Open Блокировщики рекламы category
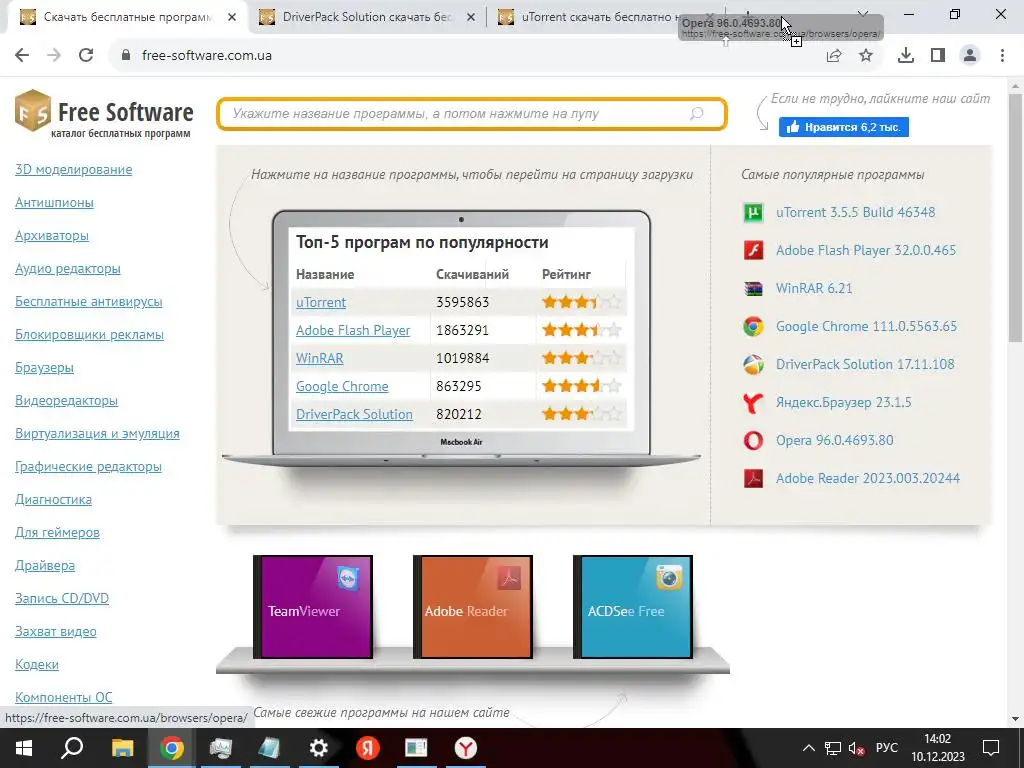Screen dimensions: 1024x768 pyautogui.click(x=89, y=334)
